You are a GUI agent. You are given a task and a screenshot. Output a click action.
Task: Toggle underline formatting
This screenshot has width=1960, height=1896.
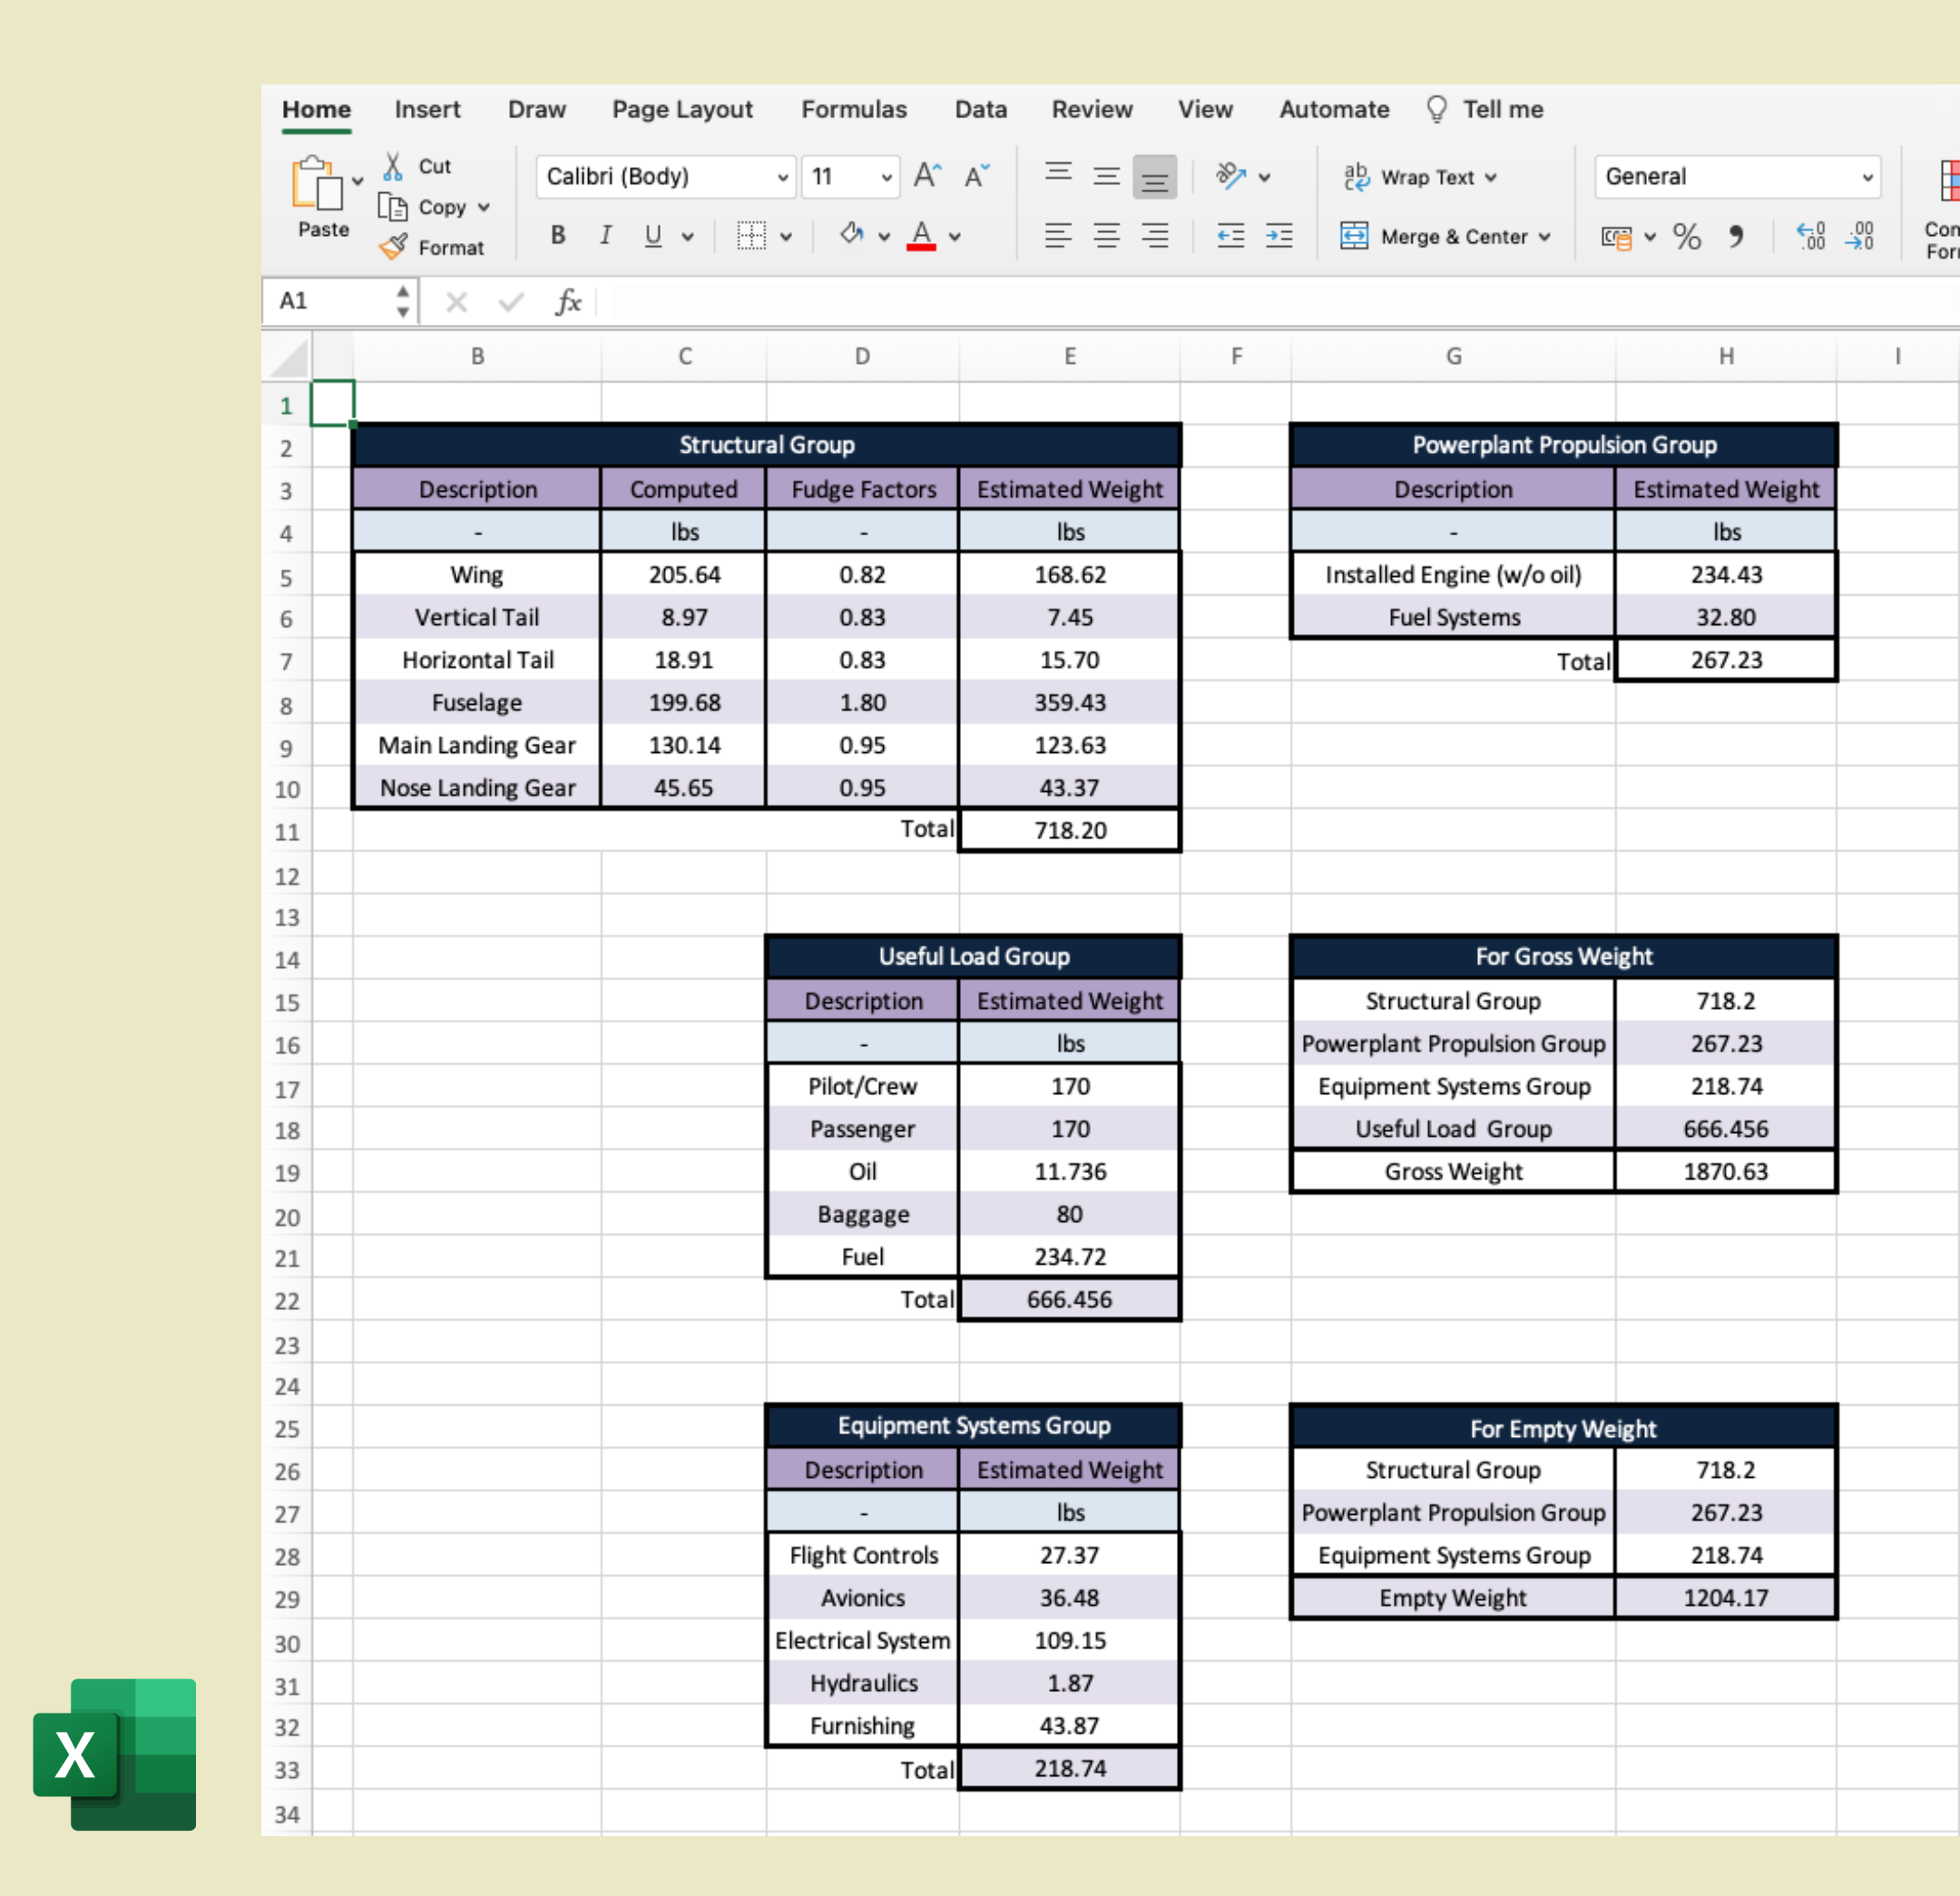(x=653, y=235)
